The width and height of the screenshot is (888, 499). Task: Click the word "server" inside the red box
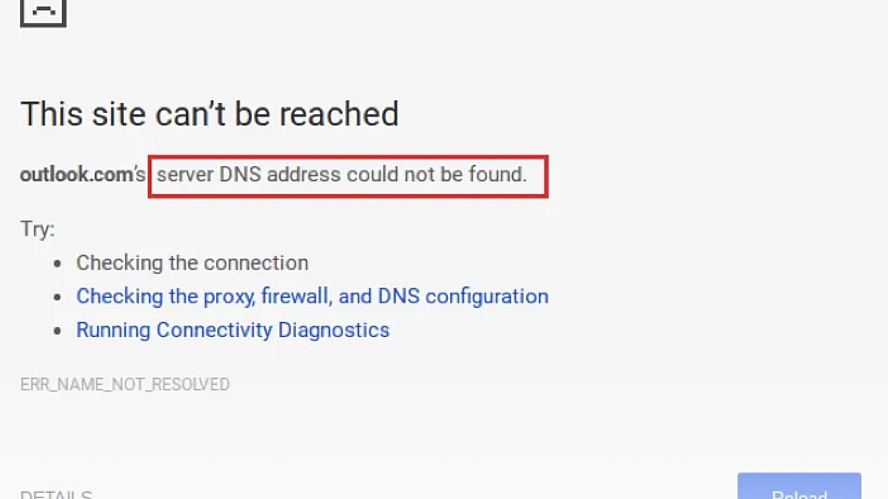point(185,174)
